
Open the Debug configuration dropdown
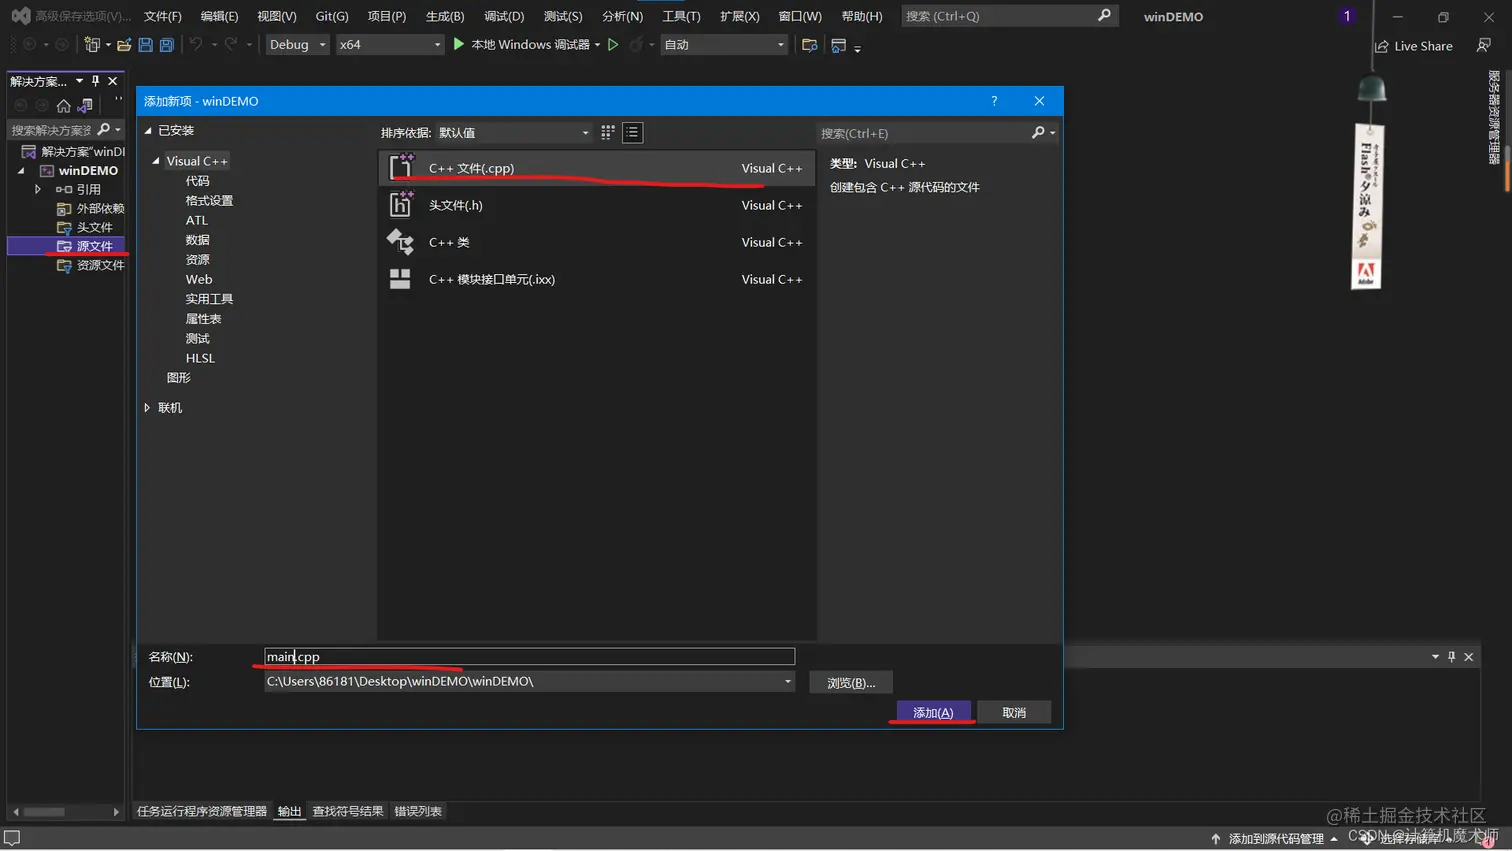pos(297,44)
